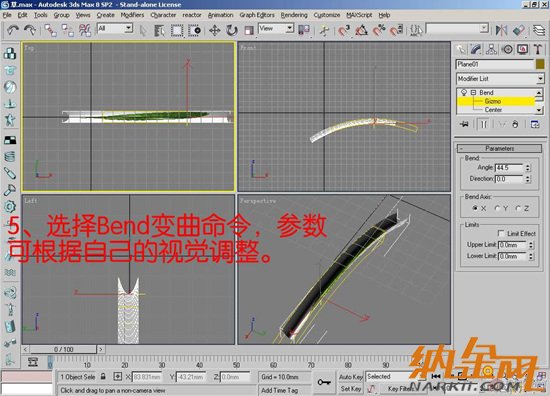Toggle Absolute/Offset transform type-in mode
The image size is (550, 396).
[x=118, y=377]
